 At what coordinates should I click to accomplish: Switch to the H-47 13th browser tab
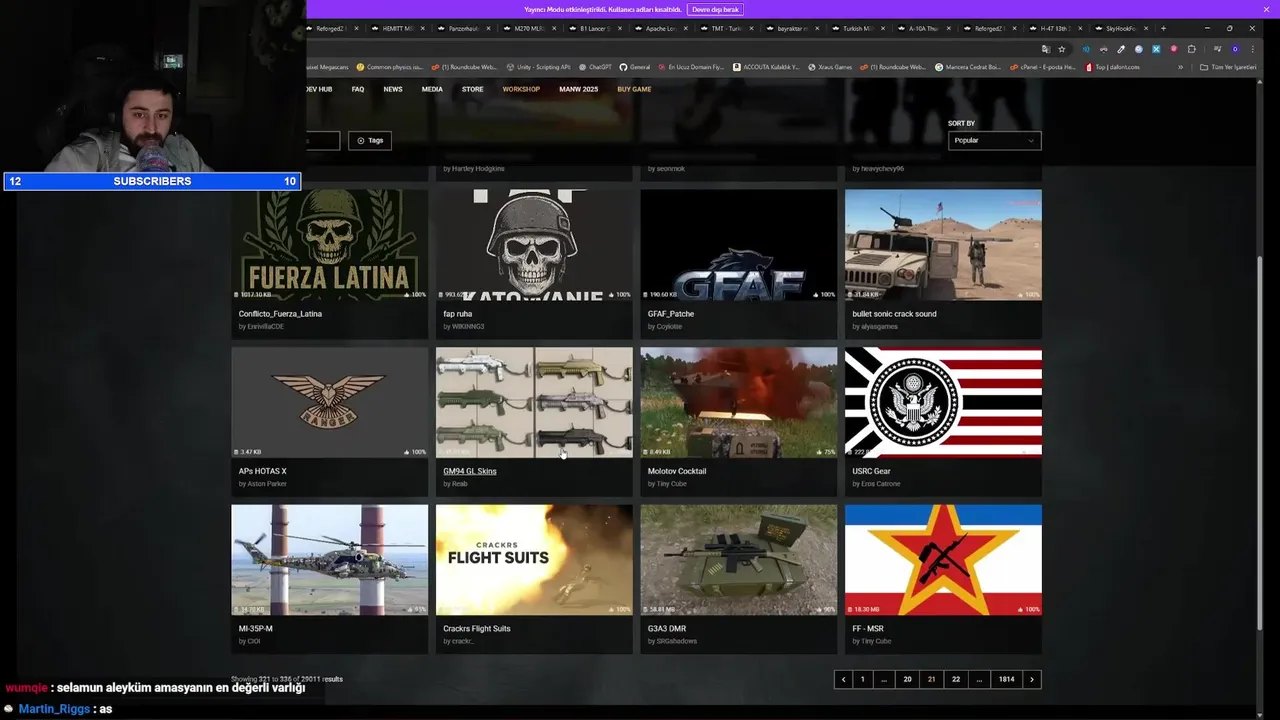[x=1054, y=28]
